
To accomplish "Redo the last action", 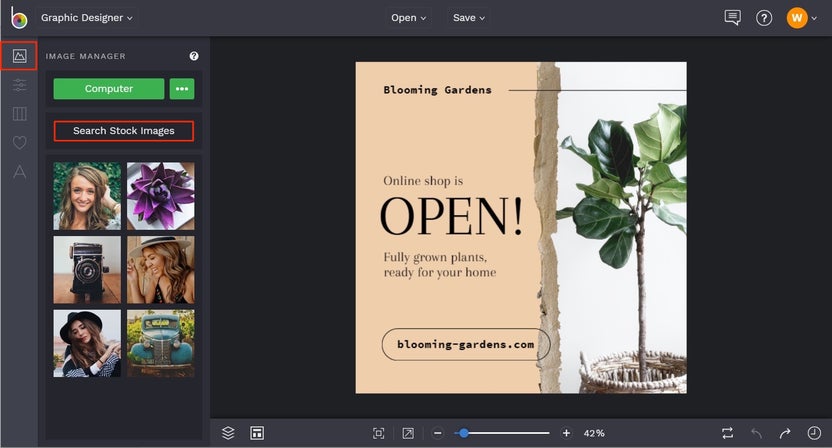I will tap(785, 433).
